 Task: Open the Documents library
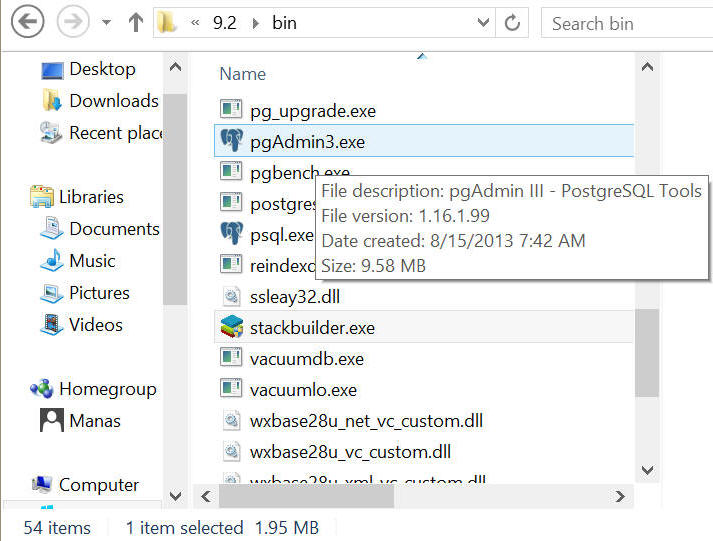pos(115,229)
